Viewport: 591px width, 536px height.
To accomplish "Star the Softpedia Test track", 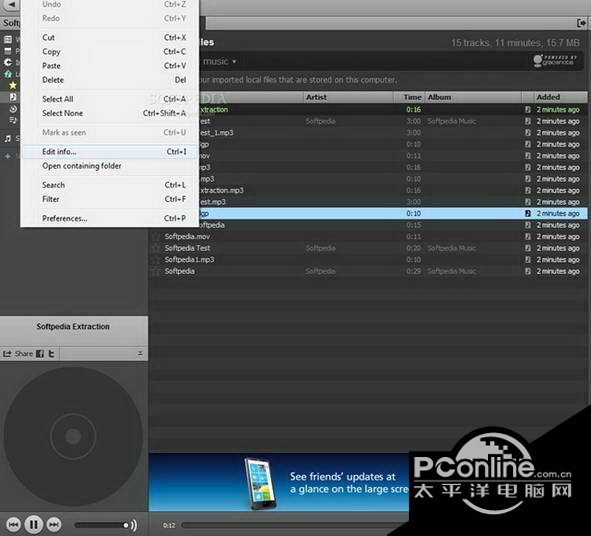I will tap(155, 248).
